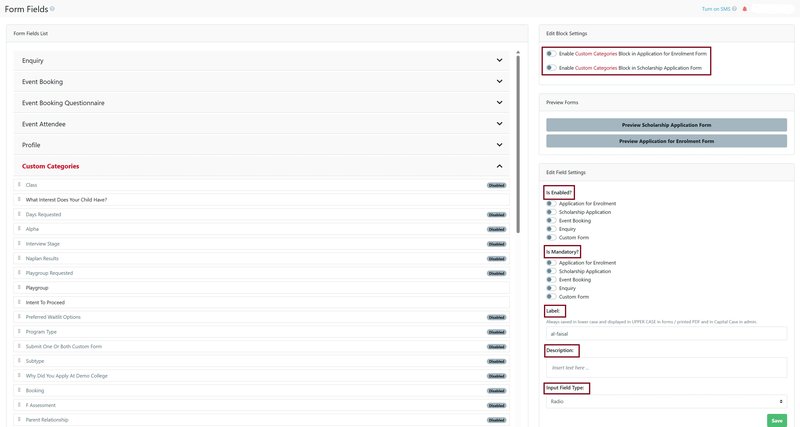Click the green Save button

tap(777, 420)
